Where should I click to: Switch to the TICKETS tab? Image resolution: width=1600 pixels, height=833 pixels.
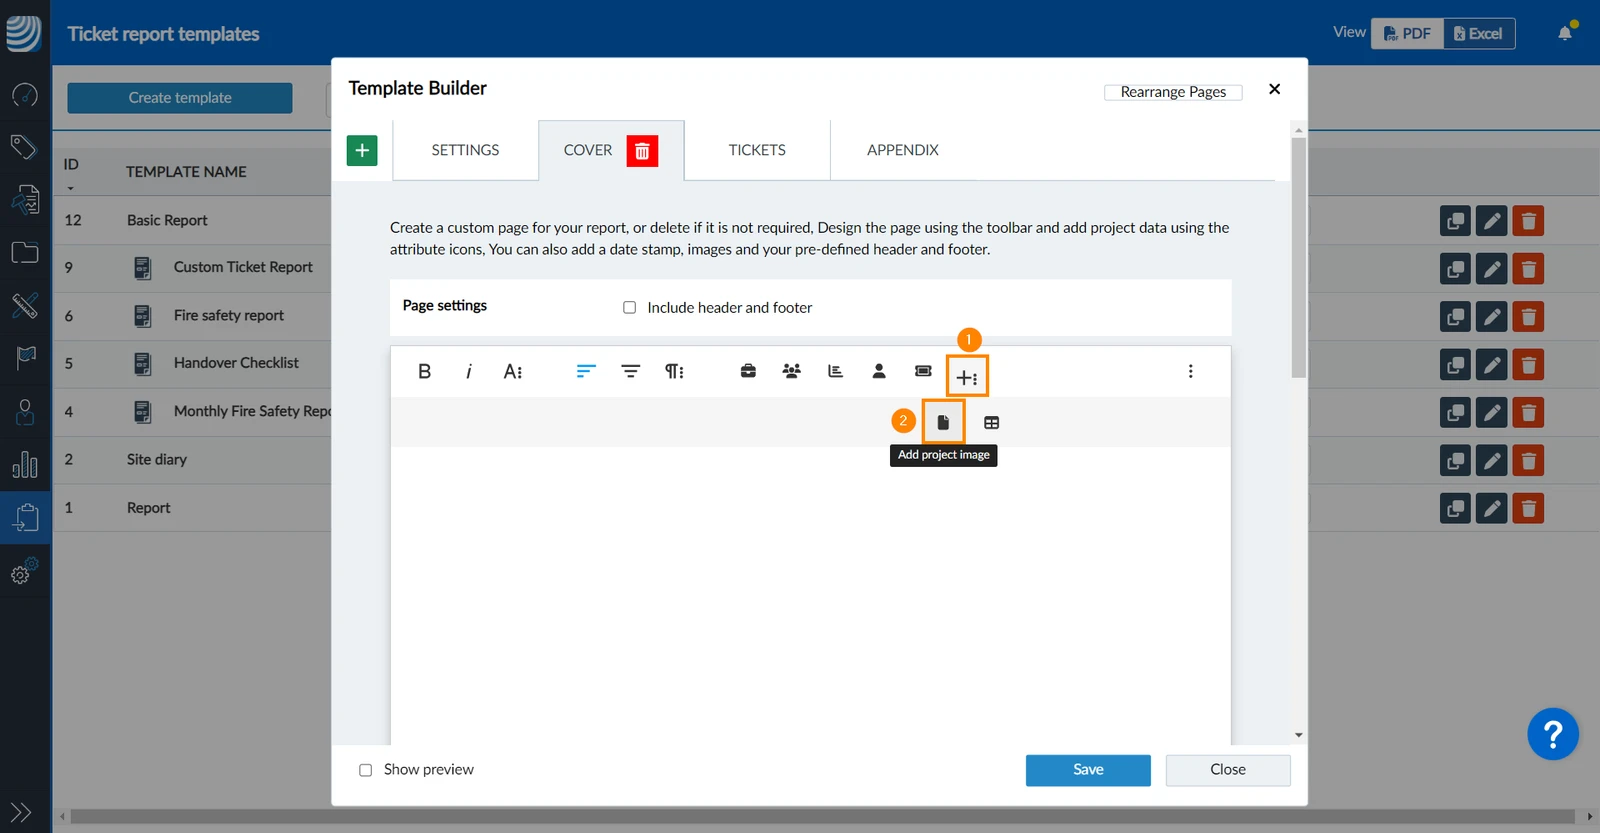click(757, 150)
